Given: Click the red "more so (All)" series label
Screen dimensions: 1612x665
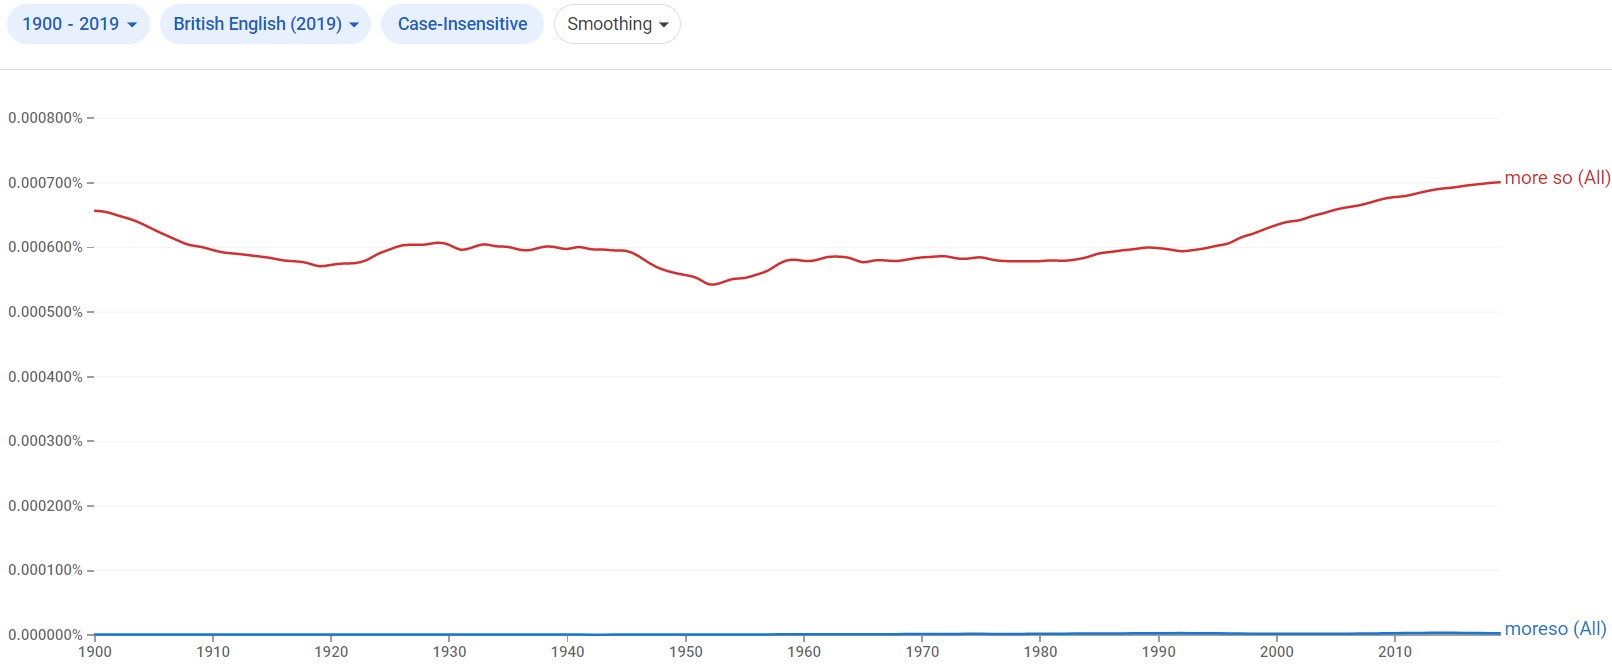Looking at the screenshot, I should (x=1557, y=178).
